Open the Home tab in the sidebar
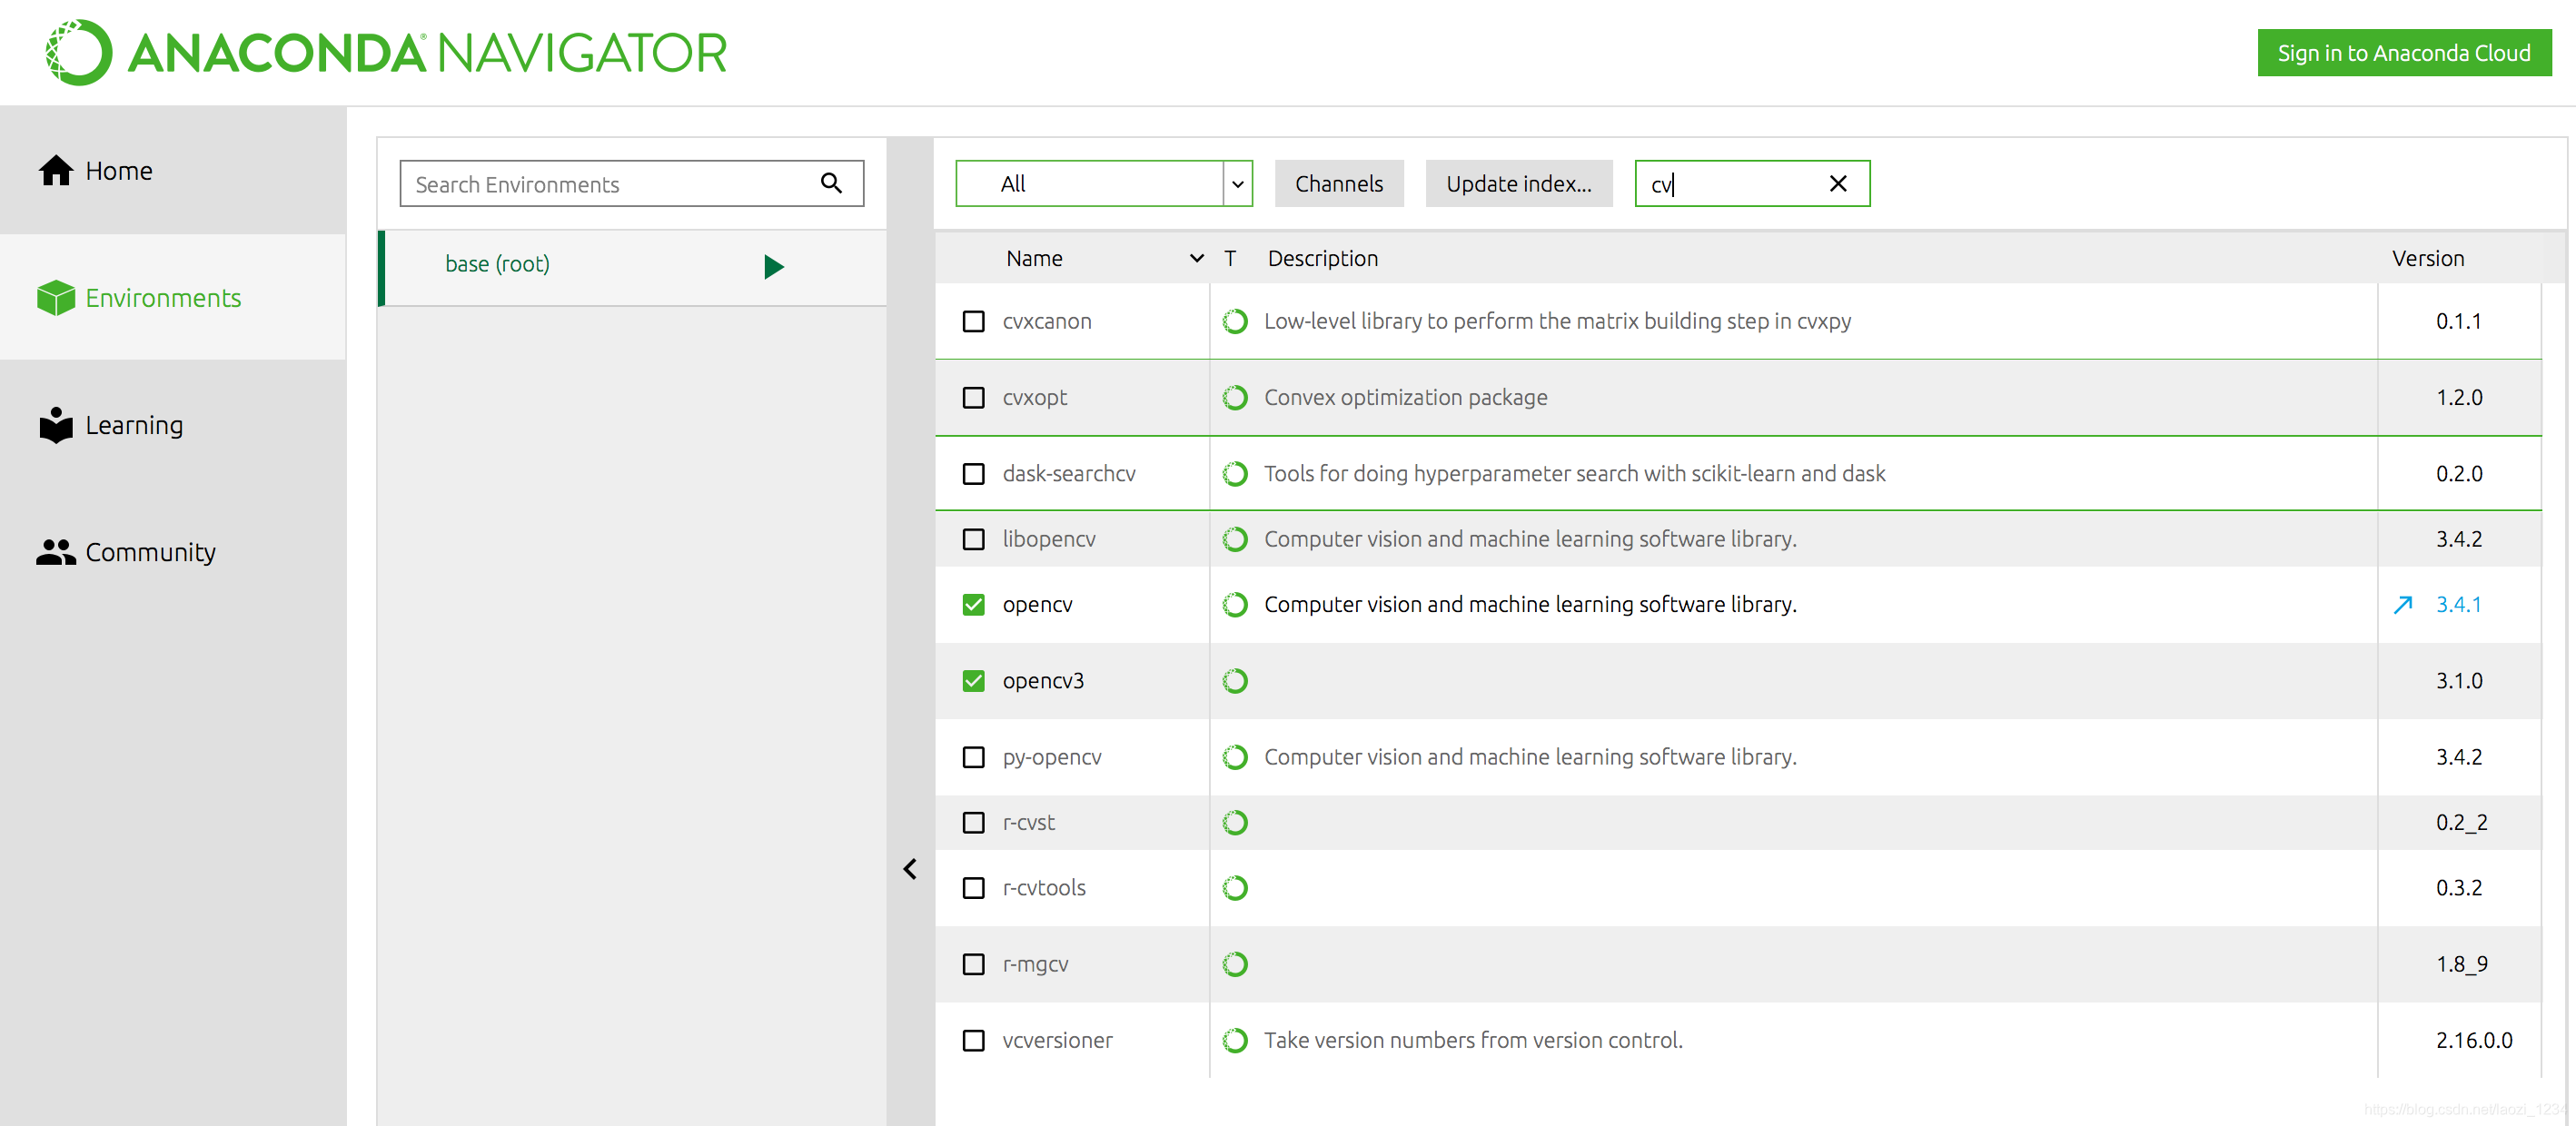The height and width of the screenshot is (1126, 2576). (x=118, y=171)
